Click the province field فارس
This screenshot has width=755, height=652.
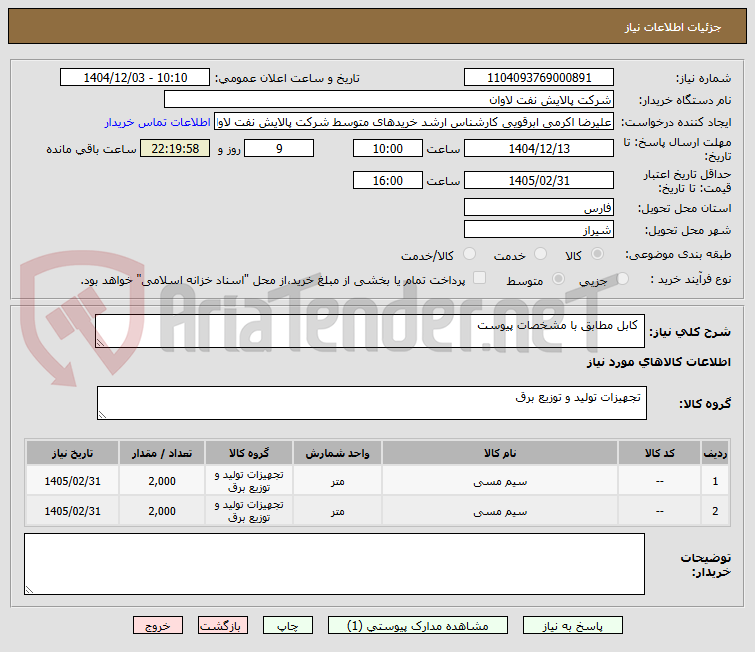click(539, 208)
